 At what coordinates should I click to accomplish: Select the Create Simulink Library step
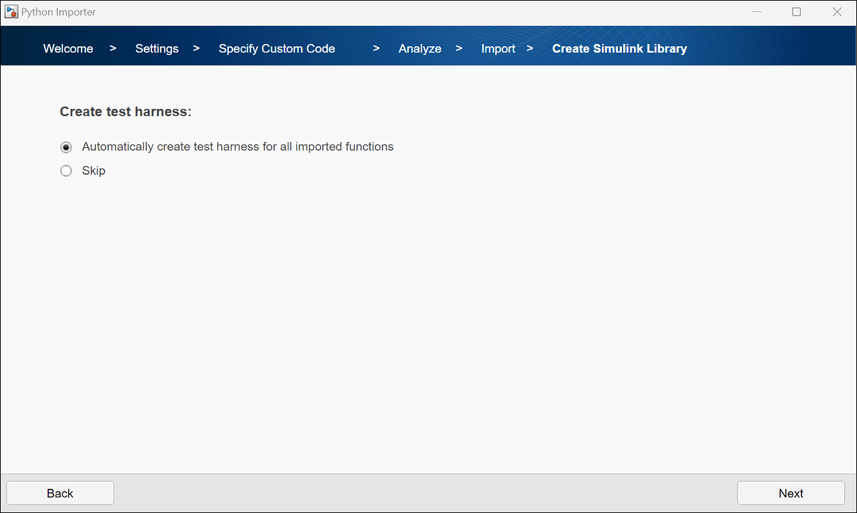(619, 48)
